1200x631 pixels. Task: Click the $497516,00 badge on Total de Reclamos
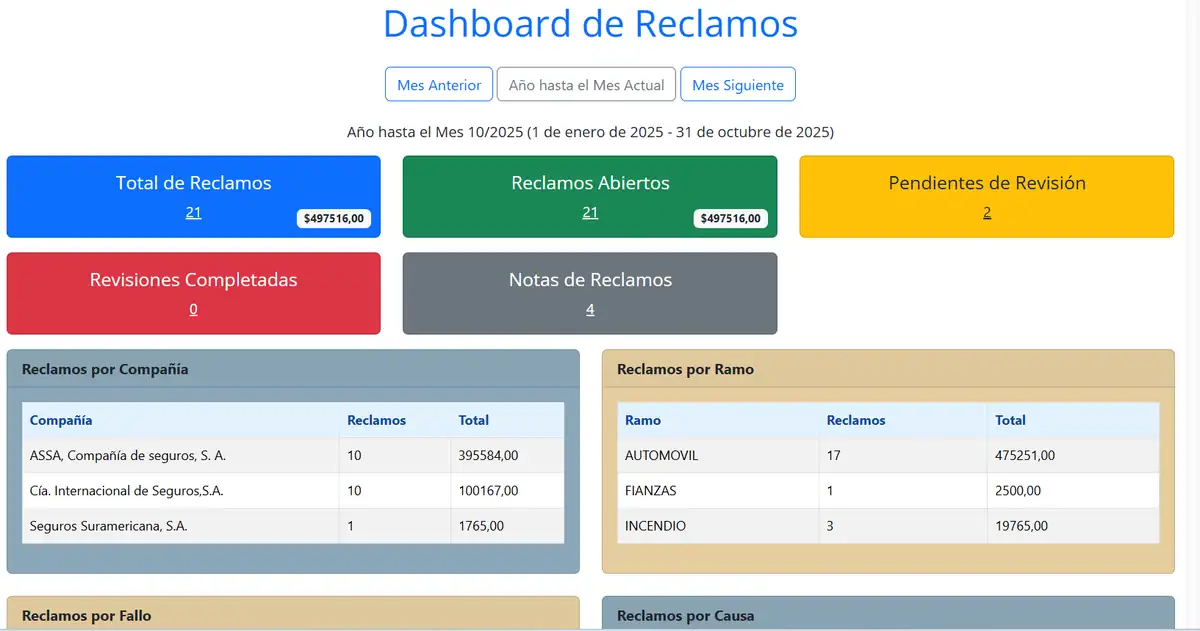334,218
